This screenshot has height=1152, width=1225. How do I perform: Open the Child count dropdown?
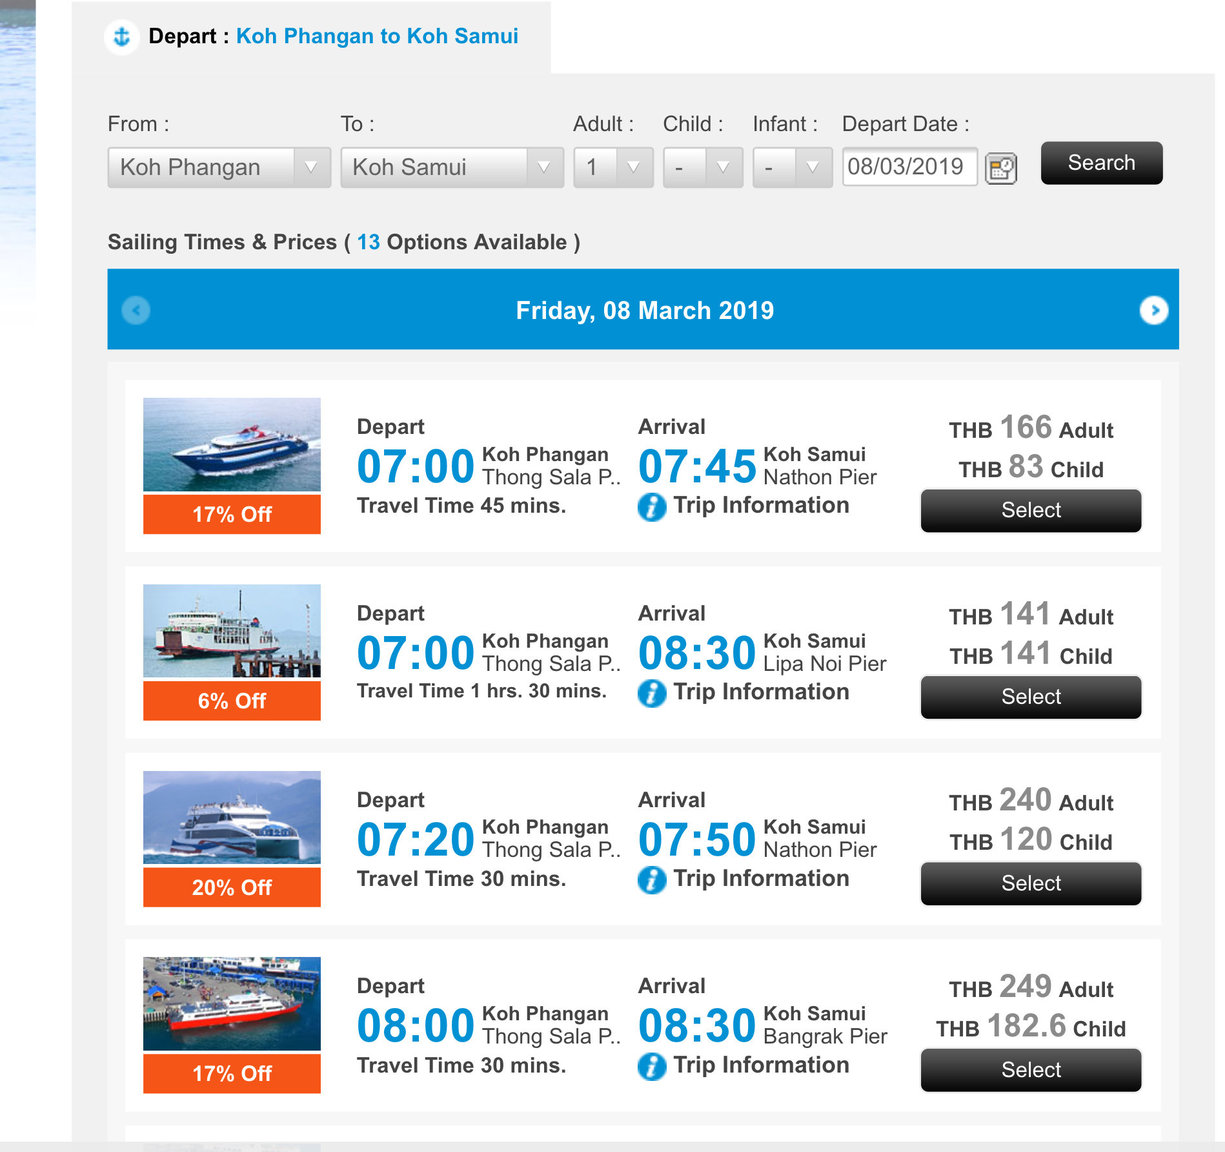pyautogui.click(x=703, y=168)
